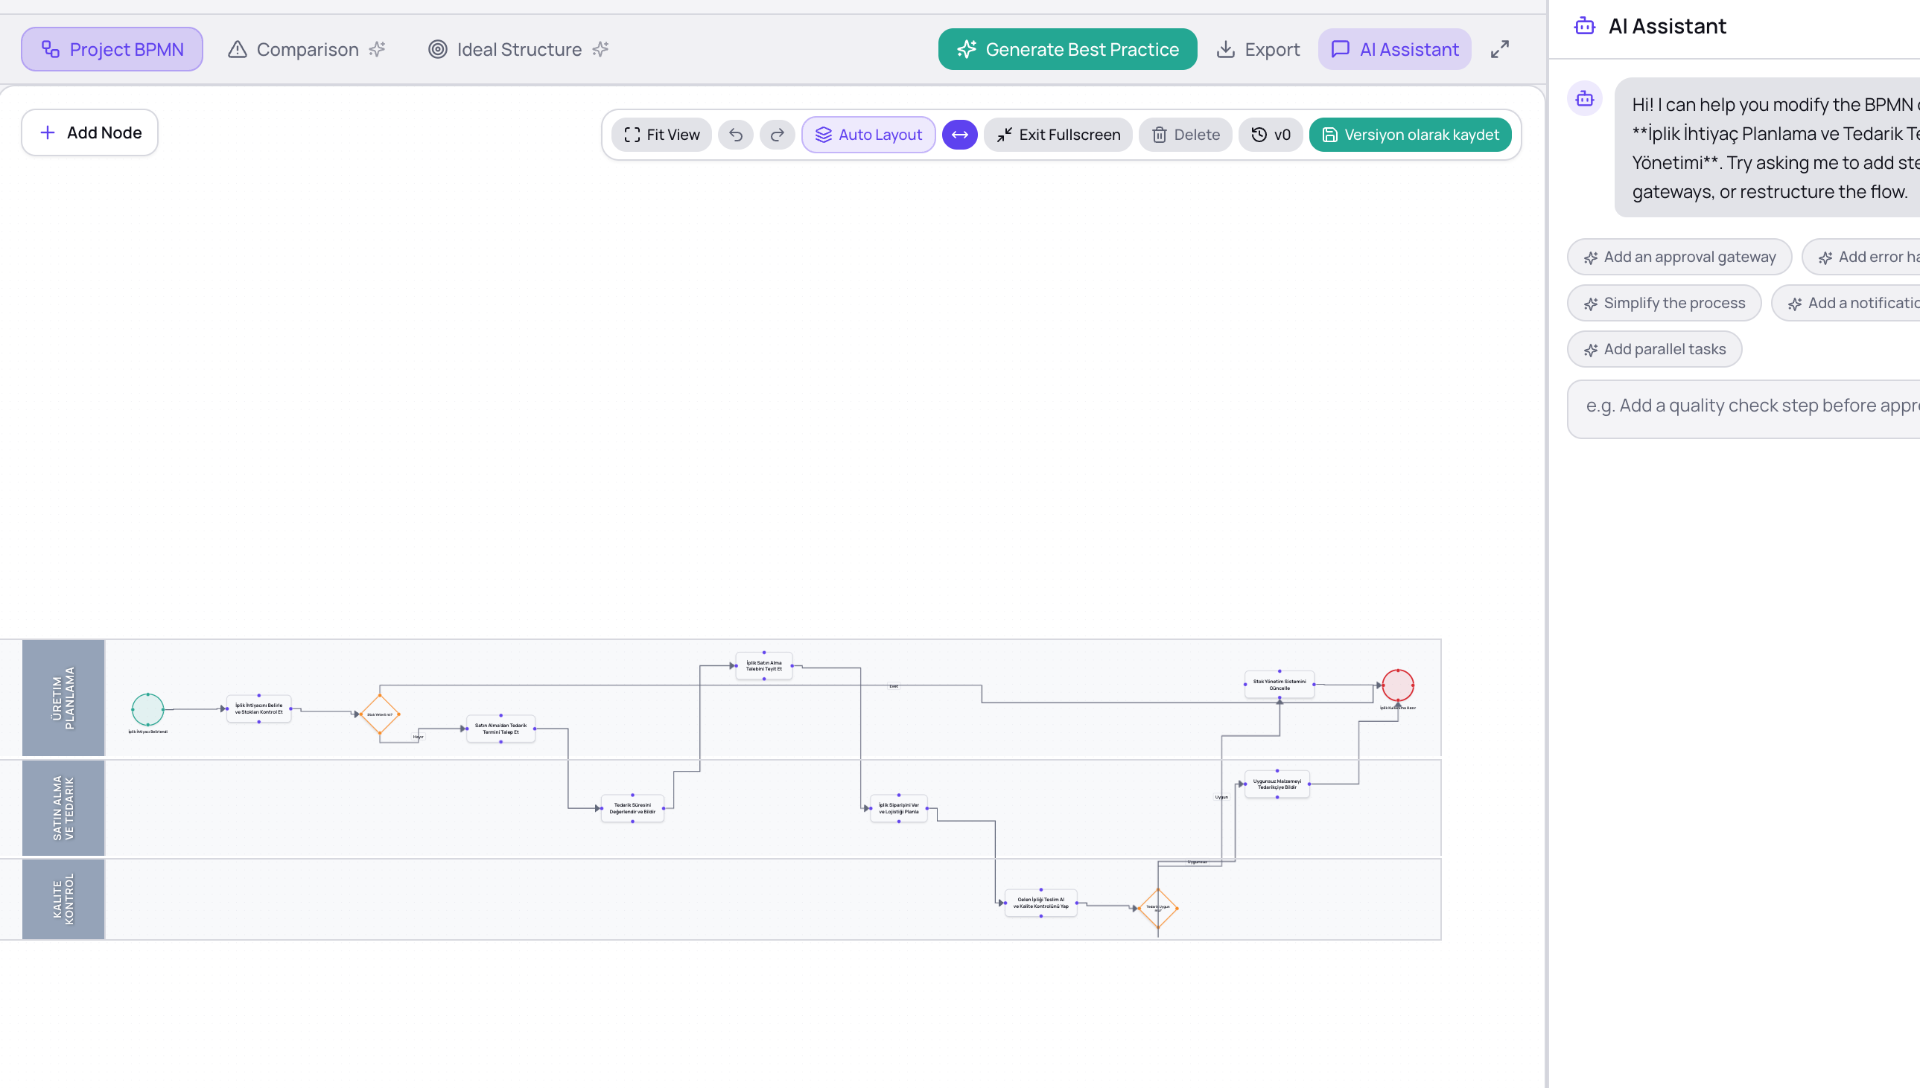1920x1088 pixels.
Task: Select the 'İplik İhtiyacını Belirle' task node
Action: click(259, 709)
